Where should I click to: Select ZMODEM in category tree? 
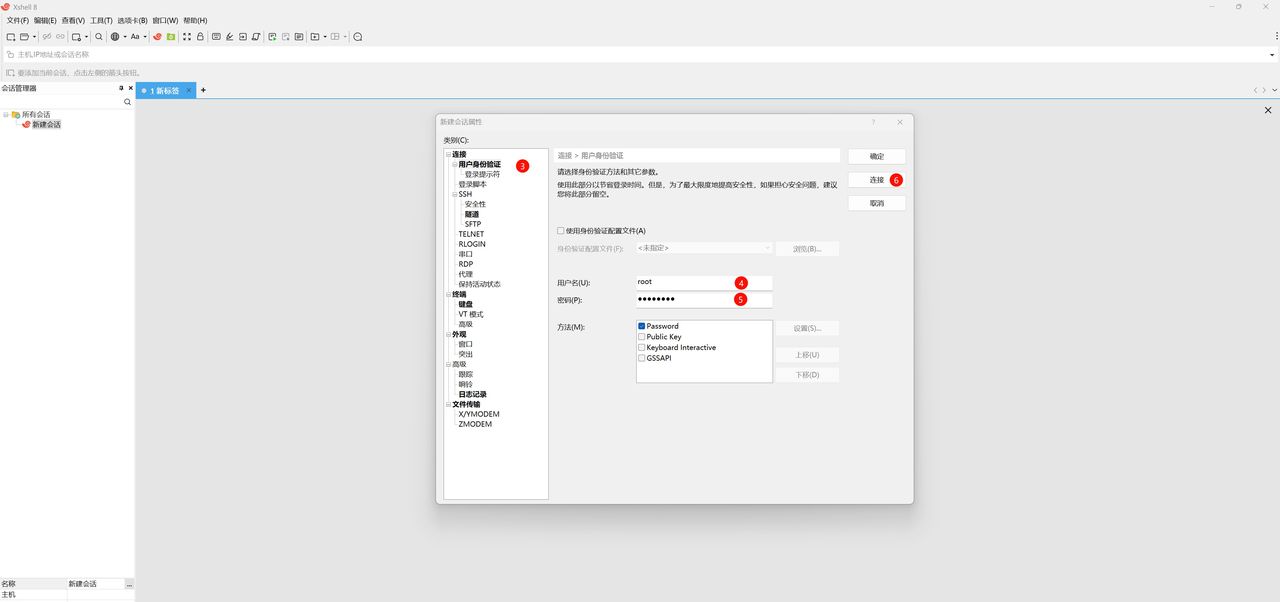click(475, 424)
